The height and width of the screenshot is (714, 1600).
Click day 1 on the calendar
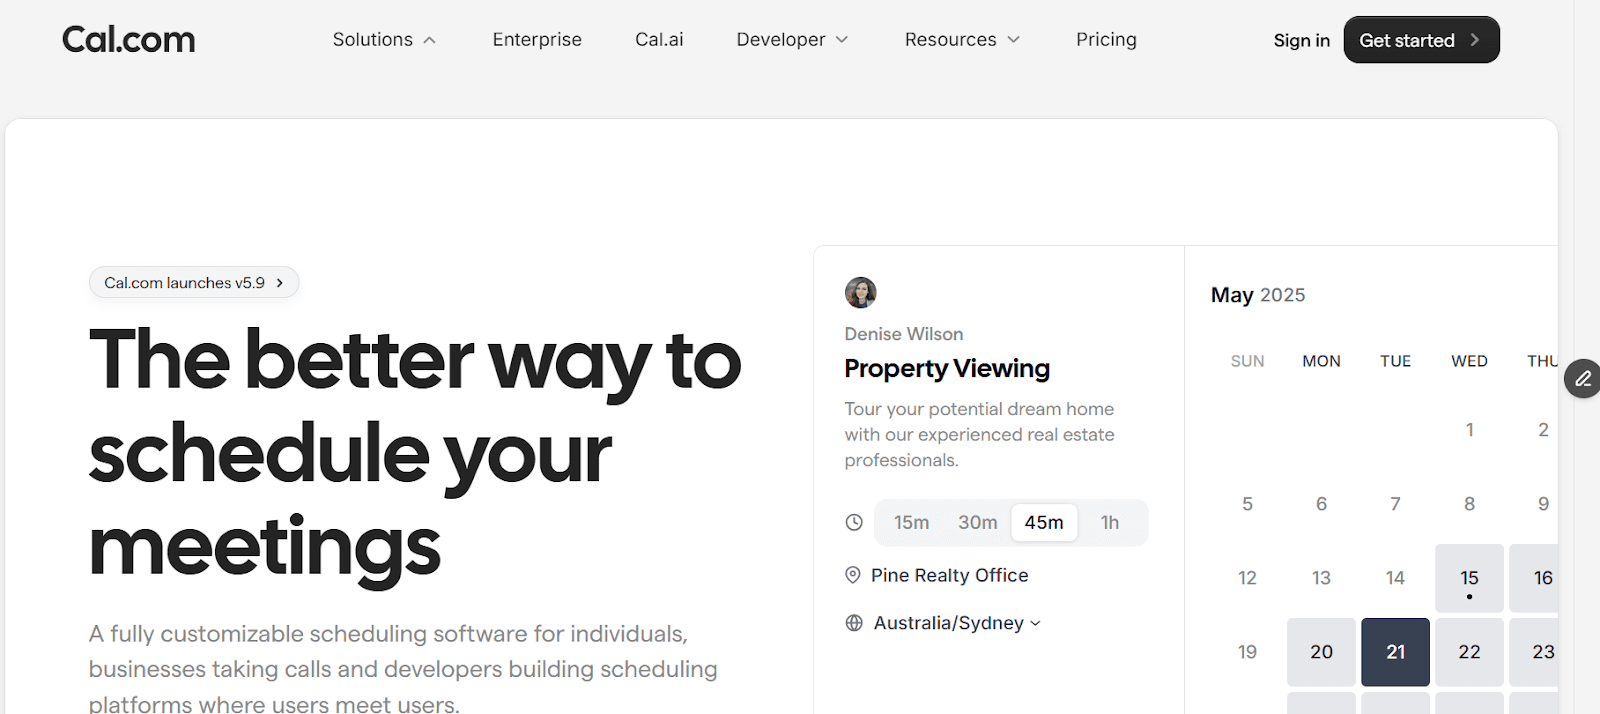tap(1469, 430)
